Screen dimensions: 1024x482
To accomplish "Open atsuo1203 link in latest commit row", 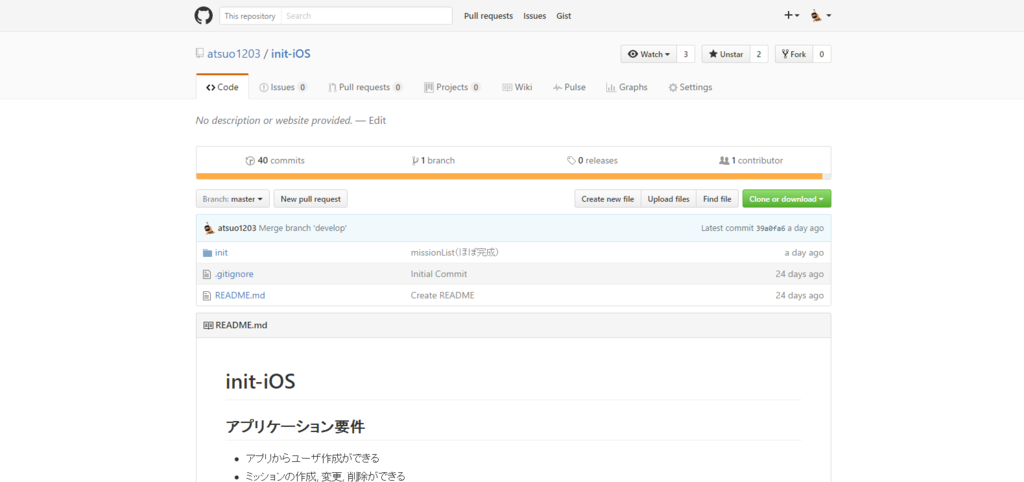I will [237, 229].
